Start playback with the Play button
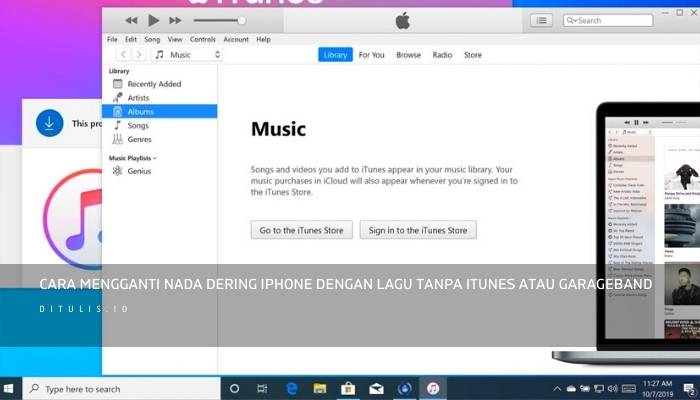 tap(154, 20)
